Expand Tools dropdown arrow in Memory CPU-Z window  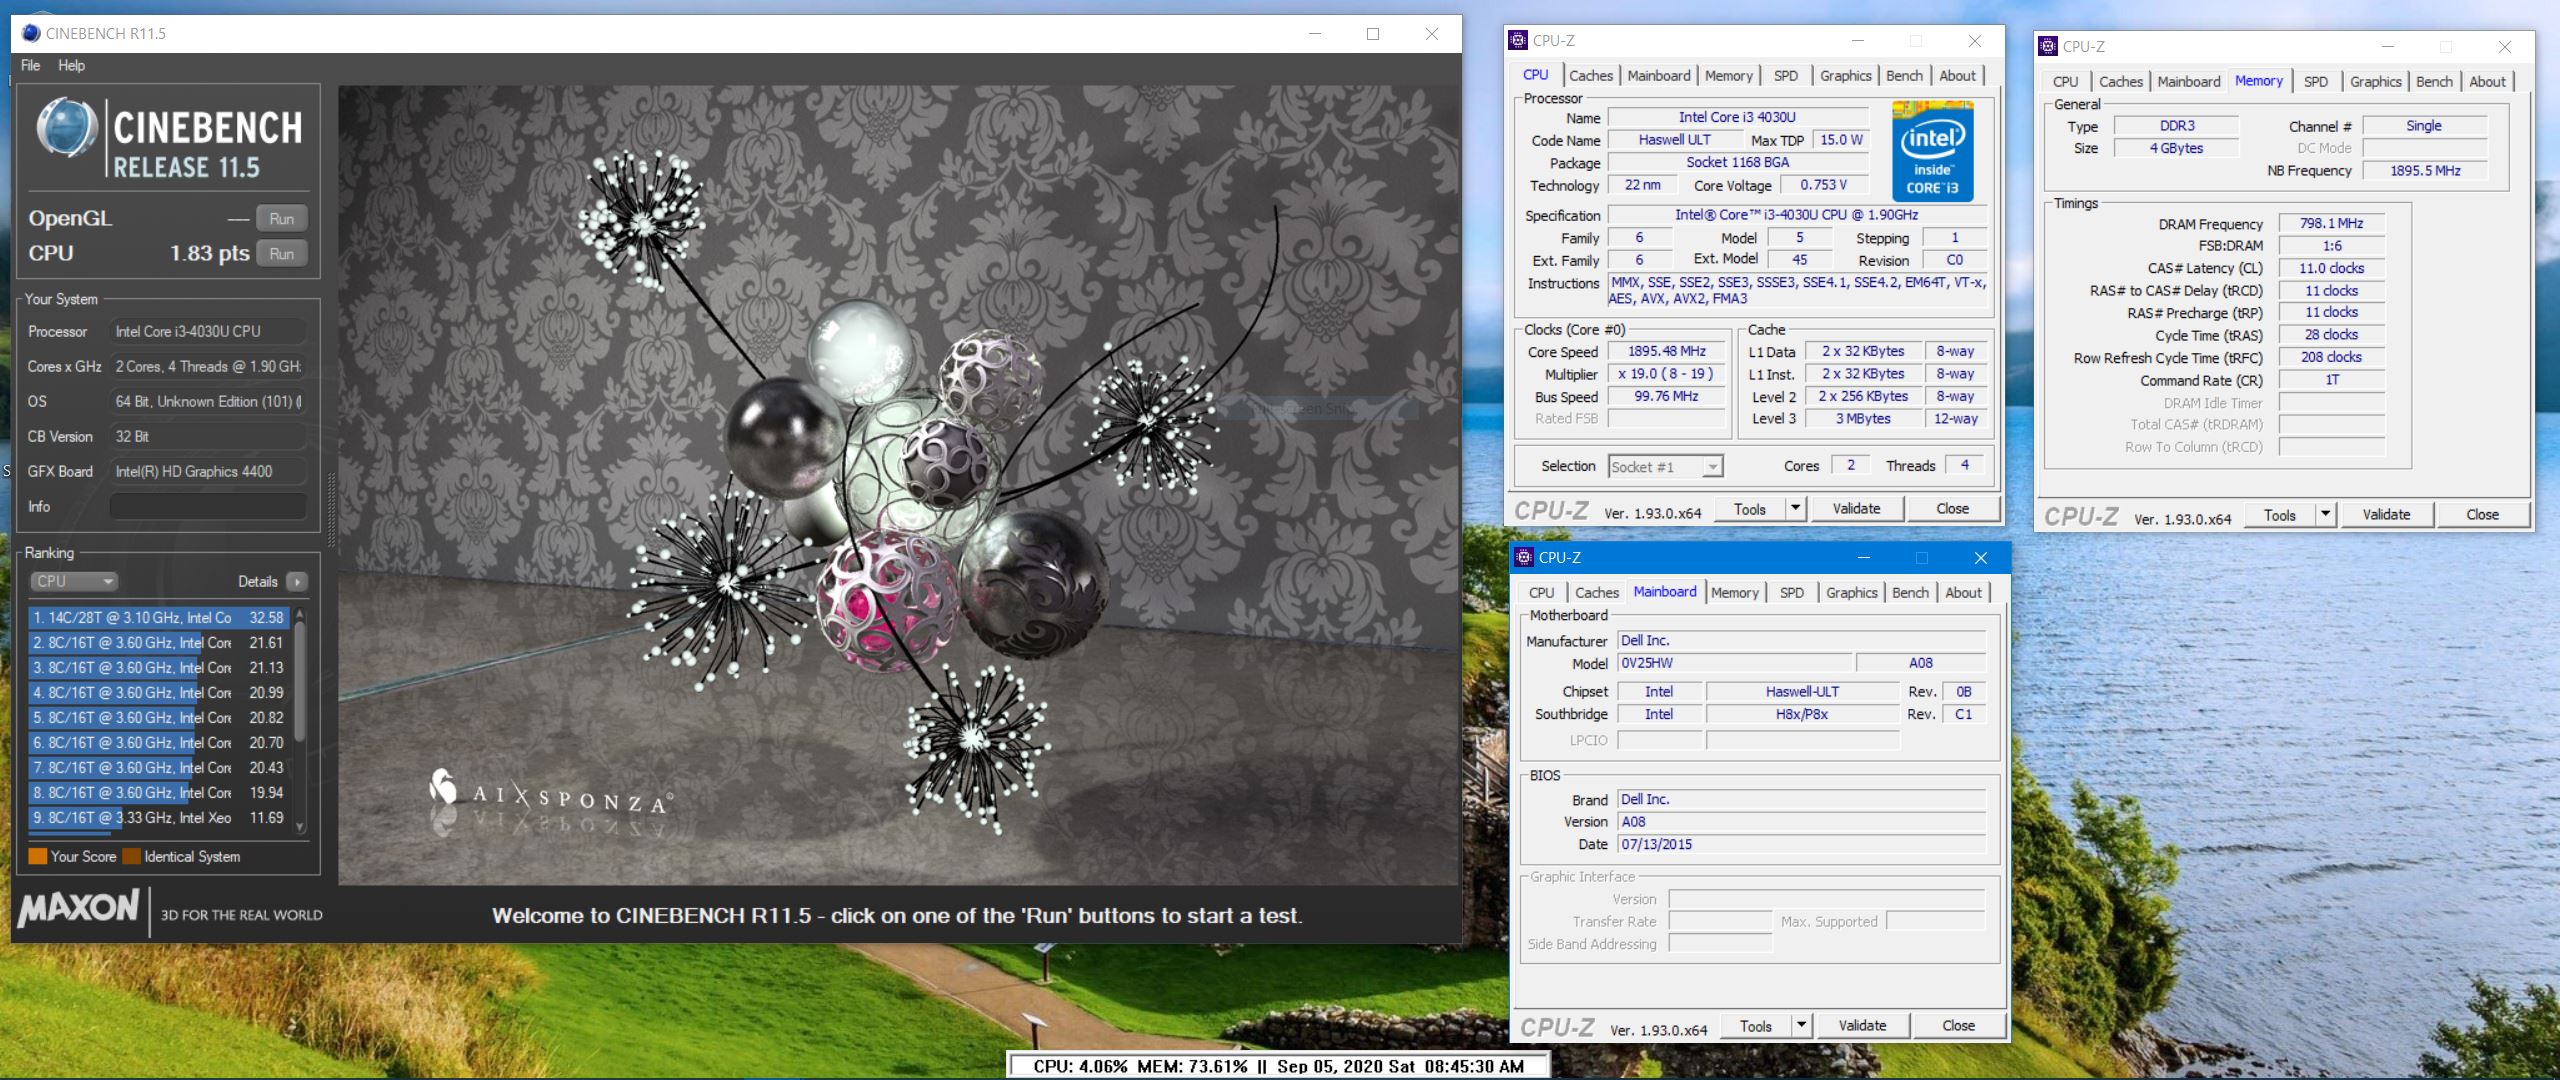tap(2326, 515)
